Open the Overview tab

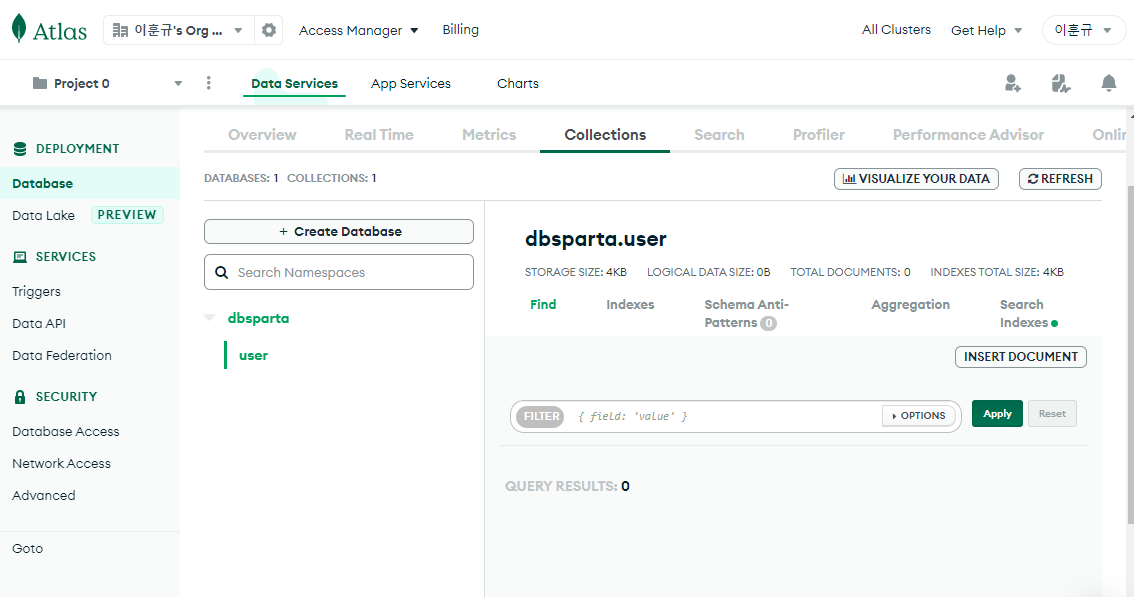(263, 135)
